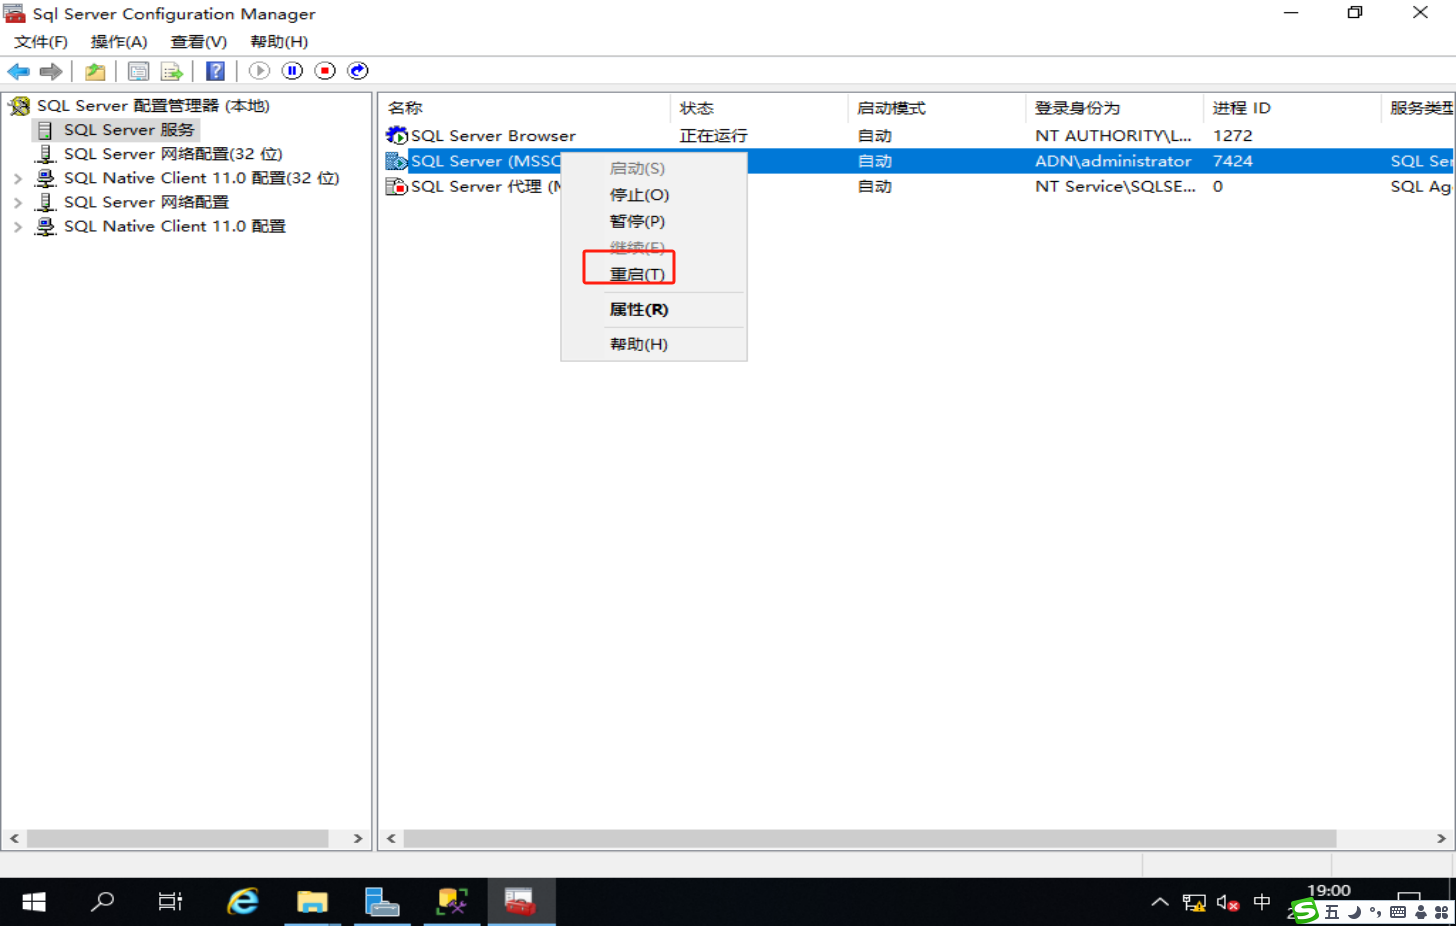Open the Windows Start menu
Viewport: 1456px width, 926px height.
(34, 902)
